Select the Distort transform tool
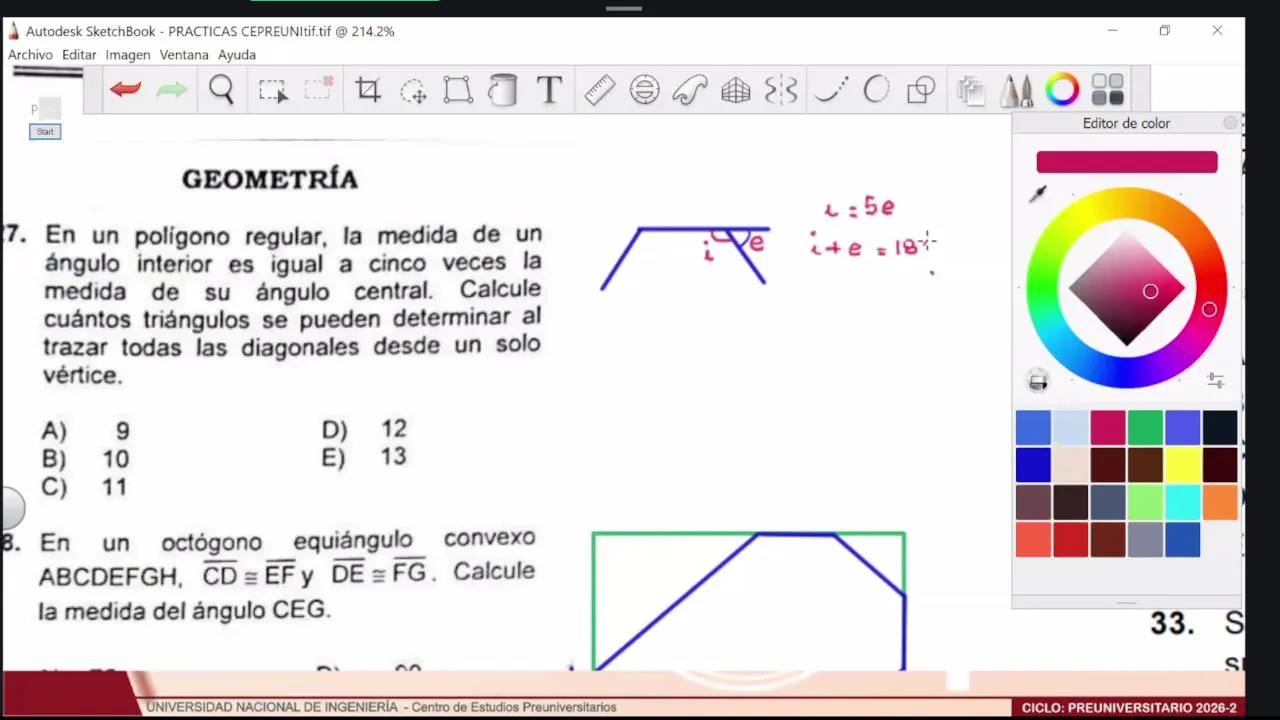1280x720 pixels. click(458, 90)
